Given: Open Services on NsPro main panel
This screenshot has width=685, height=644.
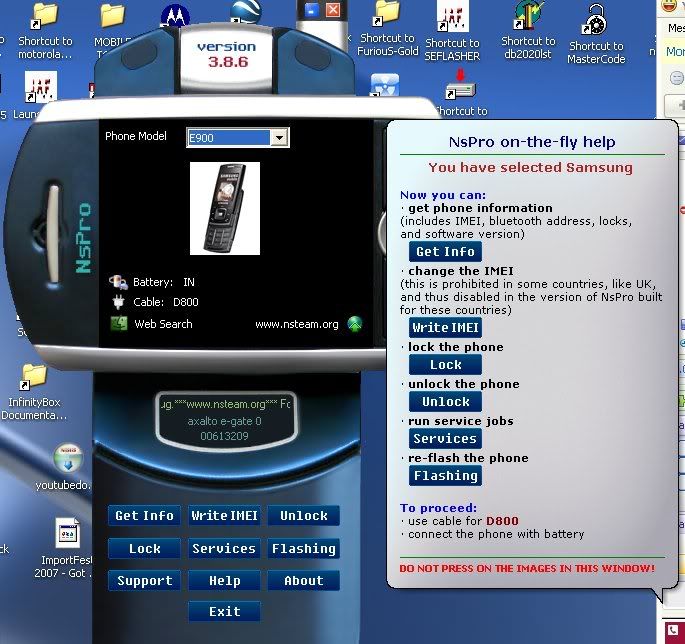Looking at the screenshot, I should click(225, 548).
